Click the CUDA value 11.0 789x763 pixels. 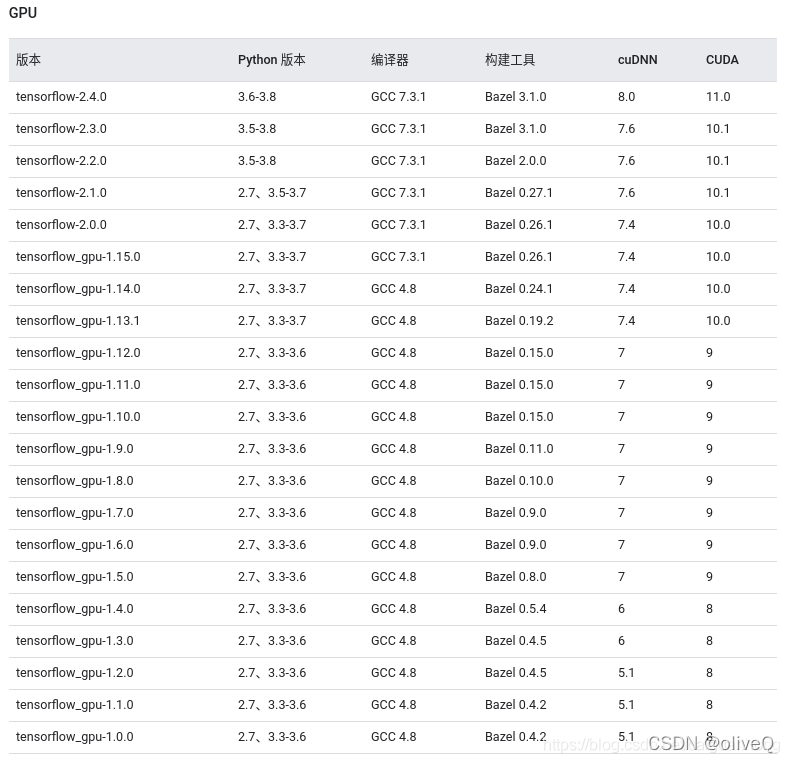(x=718, y=97)
